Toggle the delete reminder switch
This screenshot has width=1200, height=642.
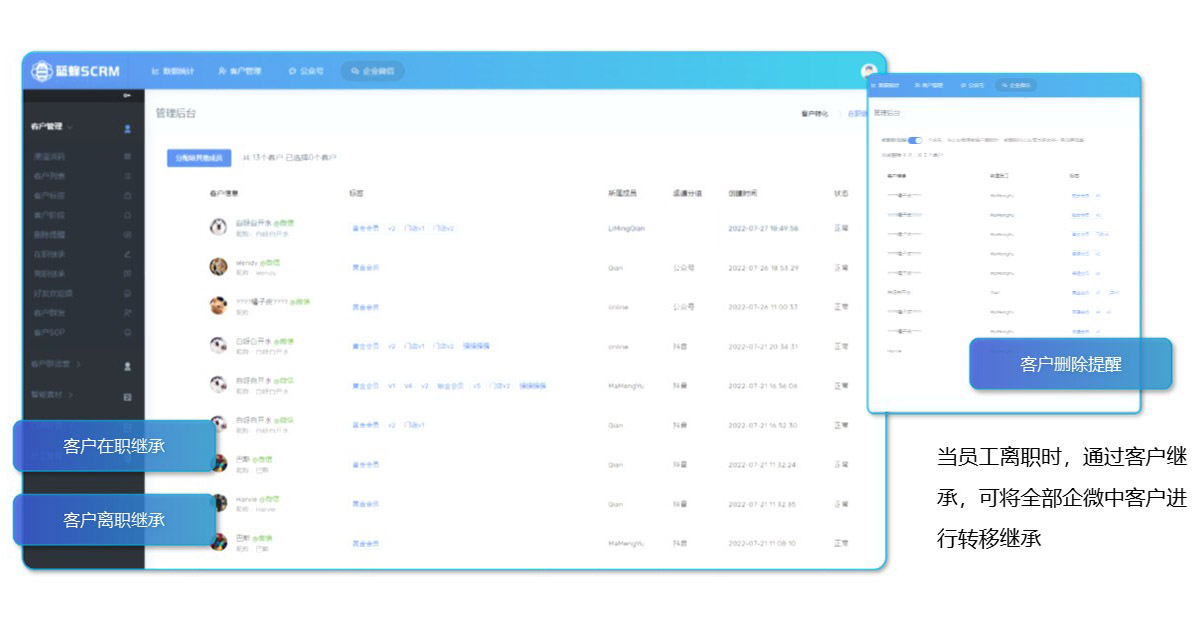[x=915, y=141]
